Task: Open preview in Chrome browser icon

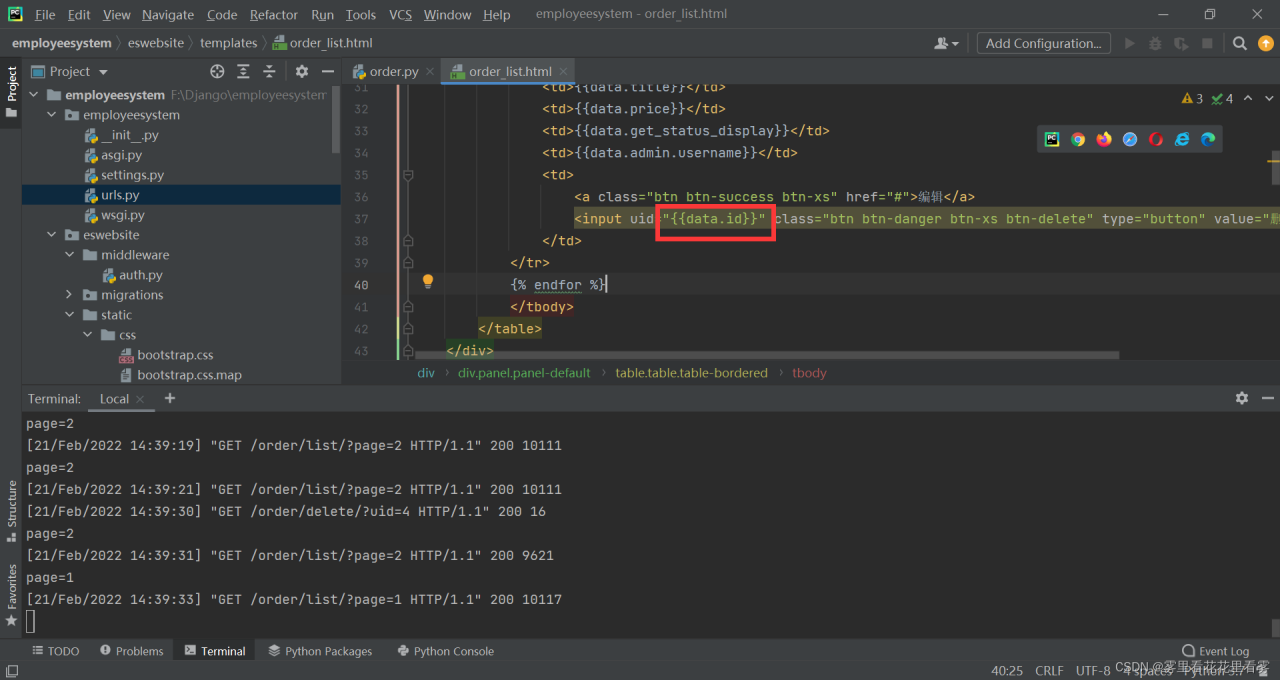Action: (x=1078, y=139)
